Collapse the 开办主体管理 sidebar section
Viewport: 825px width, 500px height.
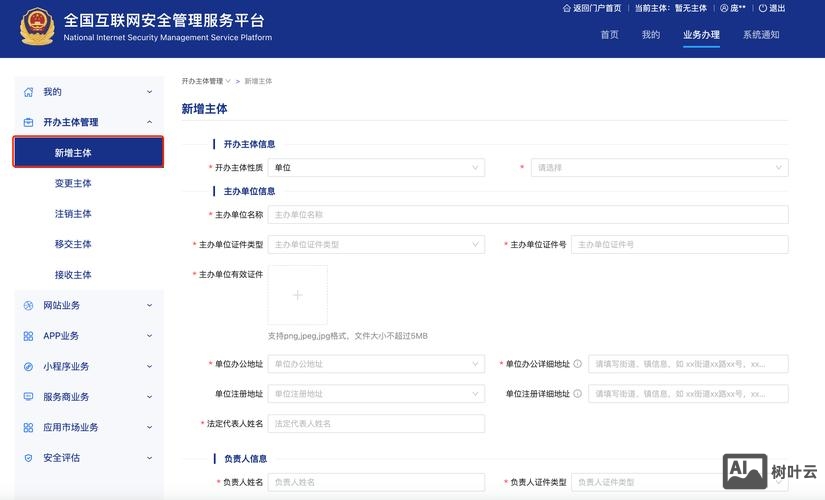pyautogui.click(x=149, y=122)
